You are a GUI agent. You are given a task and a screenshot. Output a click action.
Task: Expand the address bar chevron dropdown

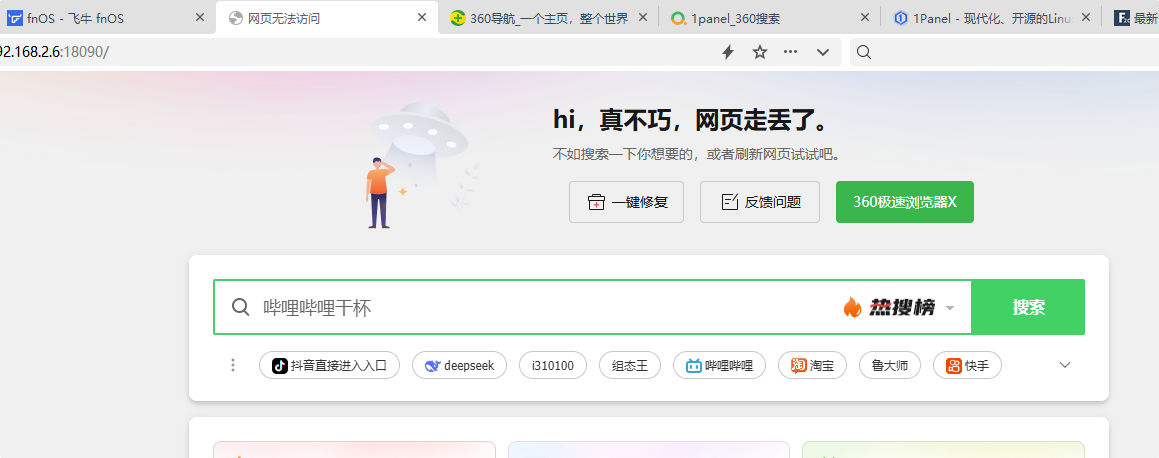tap(823, 52)
